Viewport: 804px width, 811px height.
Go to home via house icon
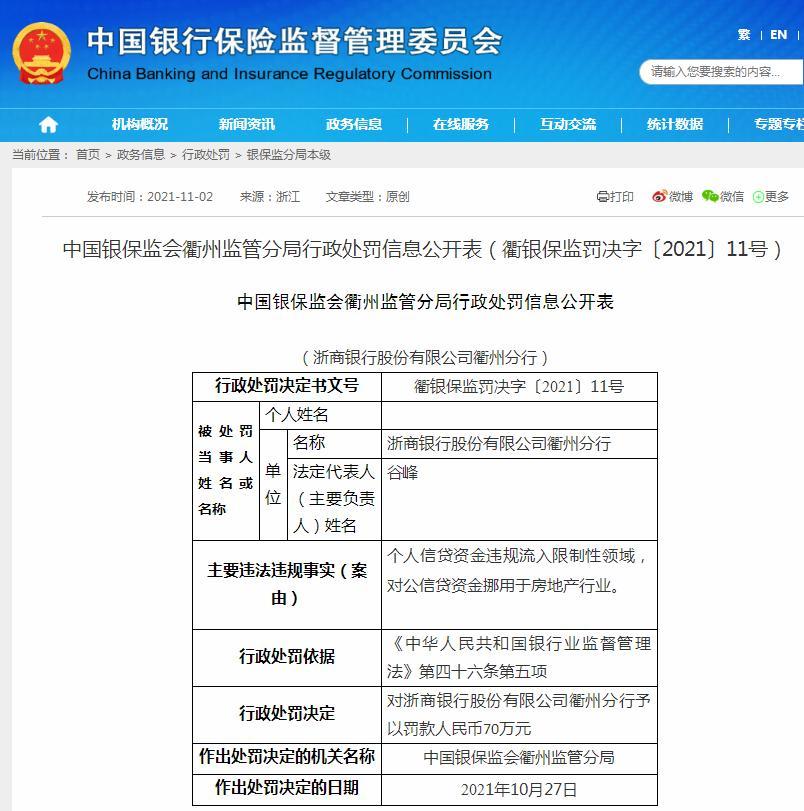coord(48,124)
